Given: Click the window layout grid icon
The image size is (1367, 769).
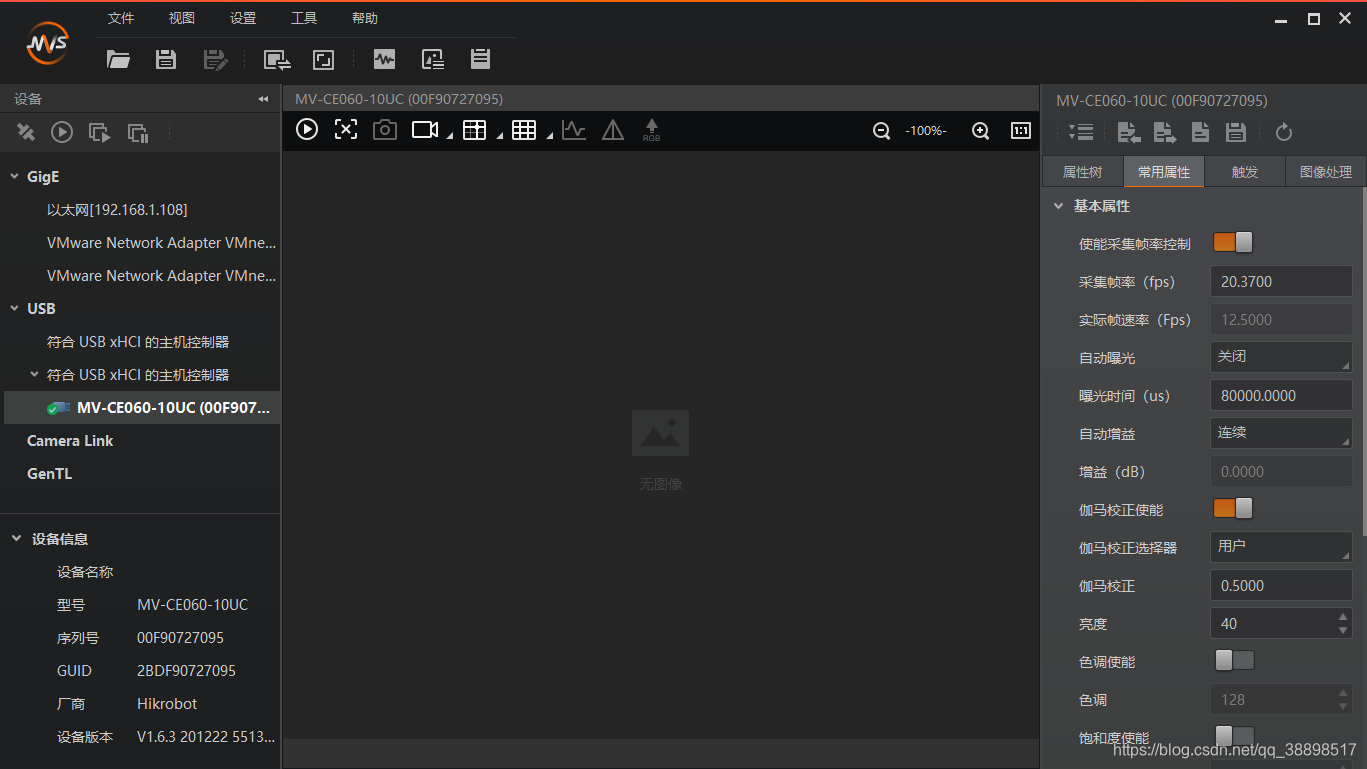Looking at the screenshot, I should coord(474,130).
